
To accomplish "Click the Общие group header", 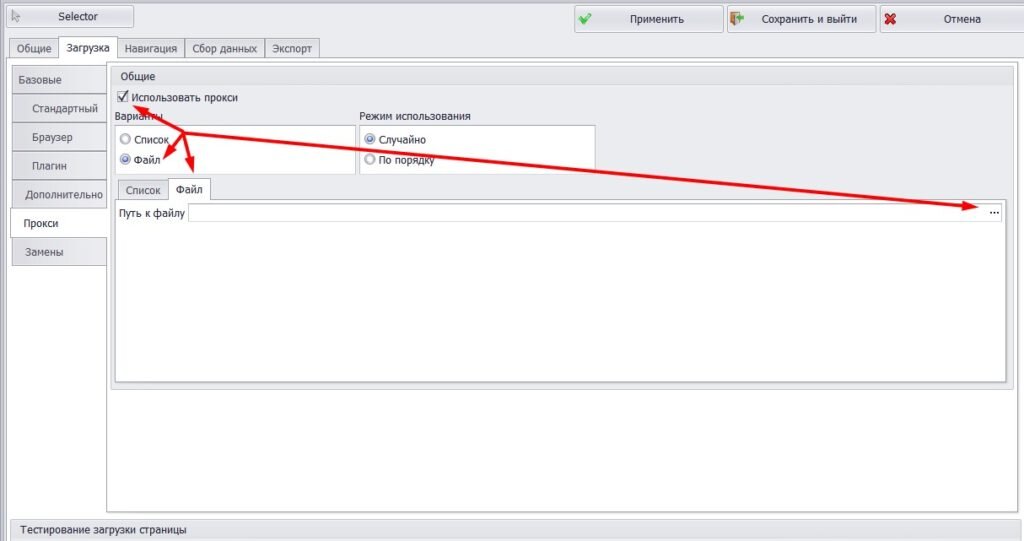I will pos(562,76).
